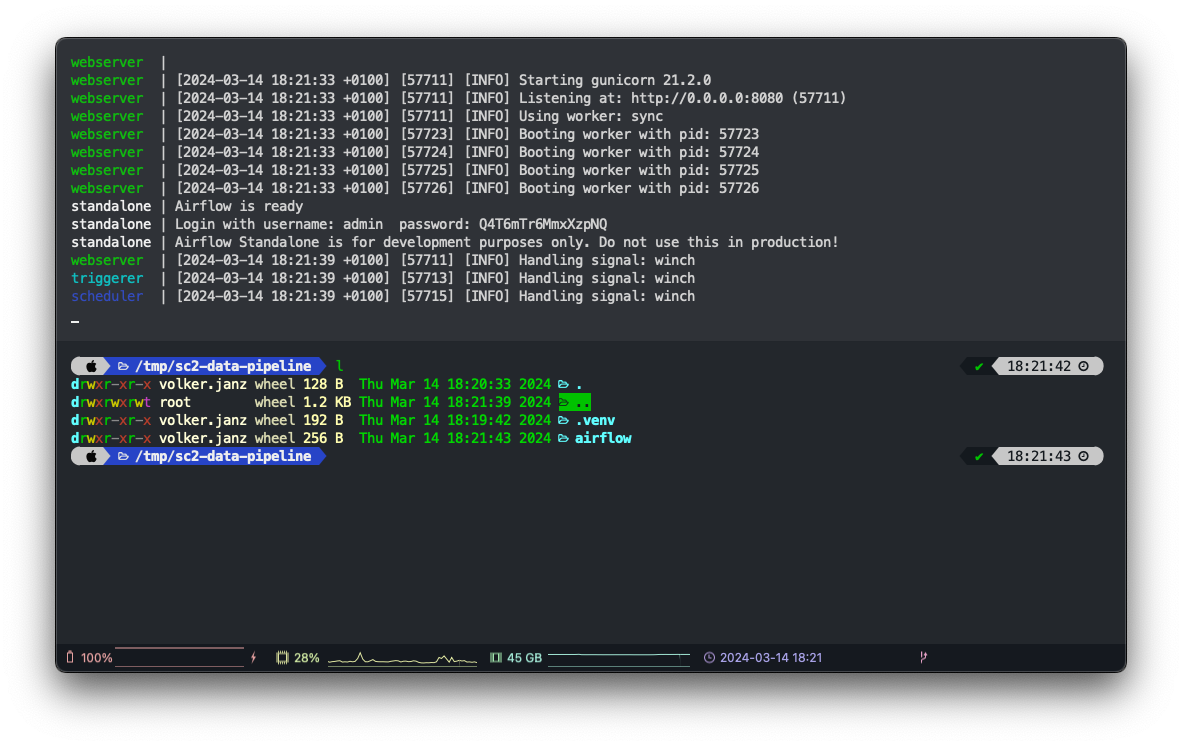Click the clock icon after 18:21:42 timestamp
Image resolution: width=1182 pixels, height=746 pixels.
[x=1083, y=366]
